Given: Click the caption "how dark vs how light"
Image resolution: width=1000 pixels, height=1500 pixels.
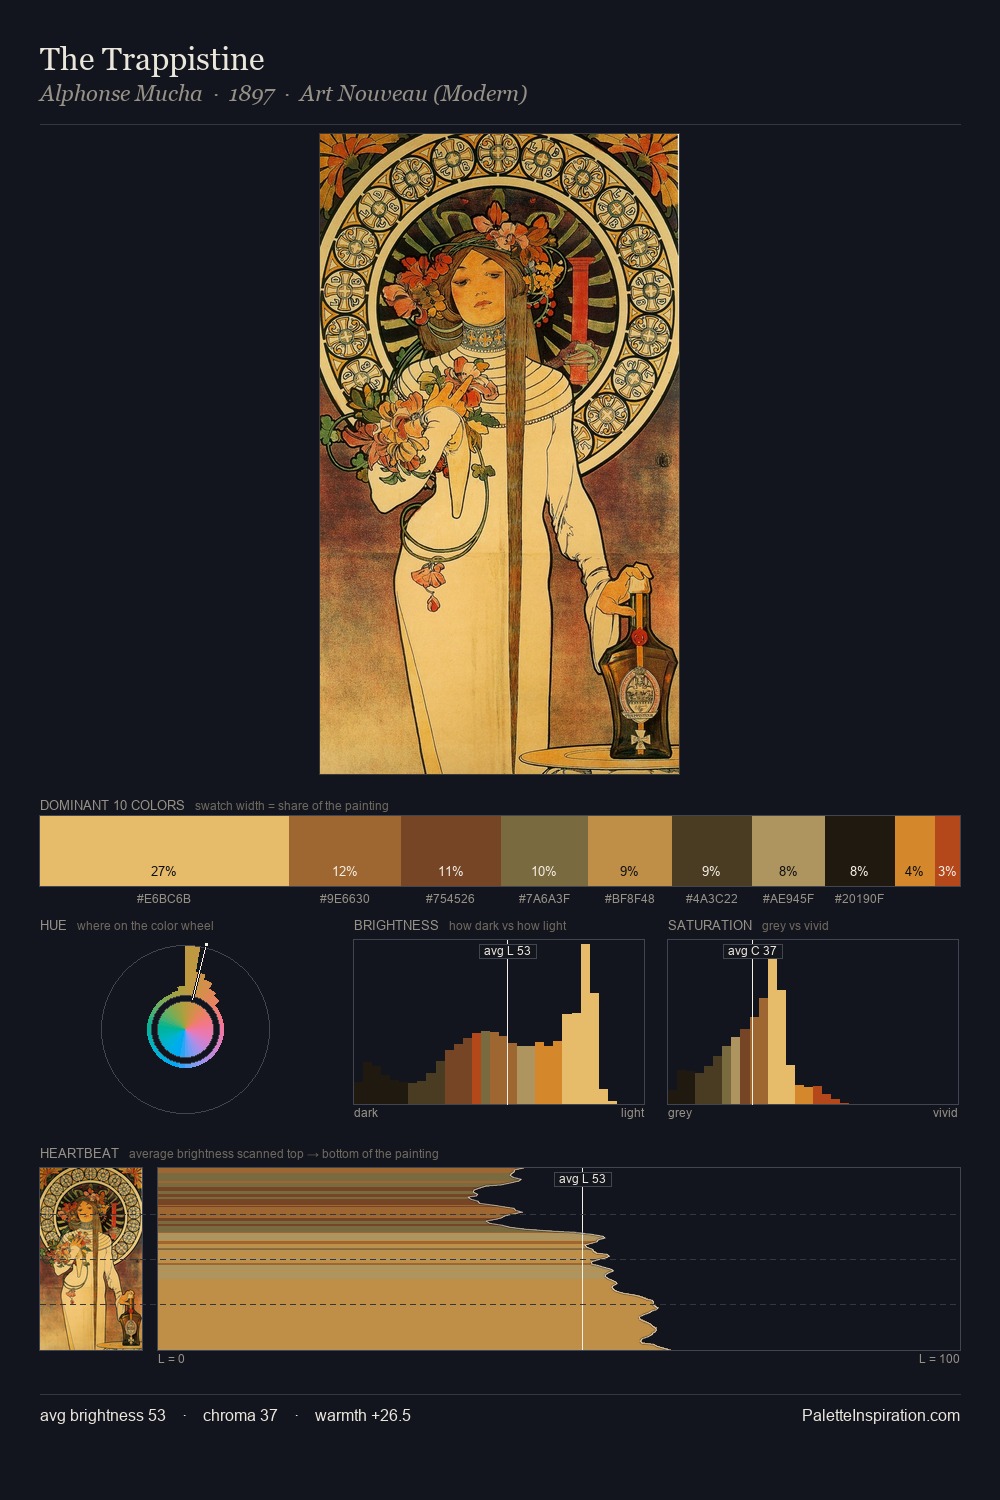Looking at the screenshot, I should (508, 926).
